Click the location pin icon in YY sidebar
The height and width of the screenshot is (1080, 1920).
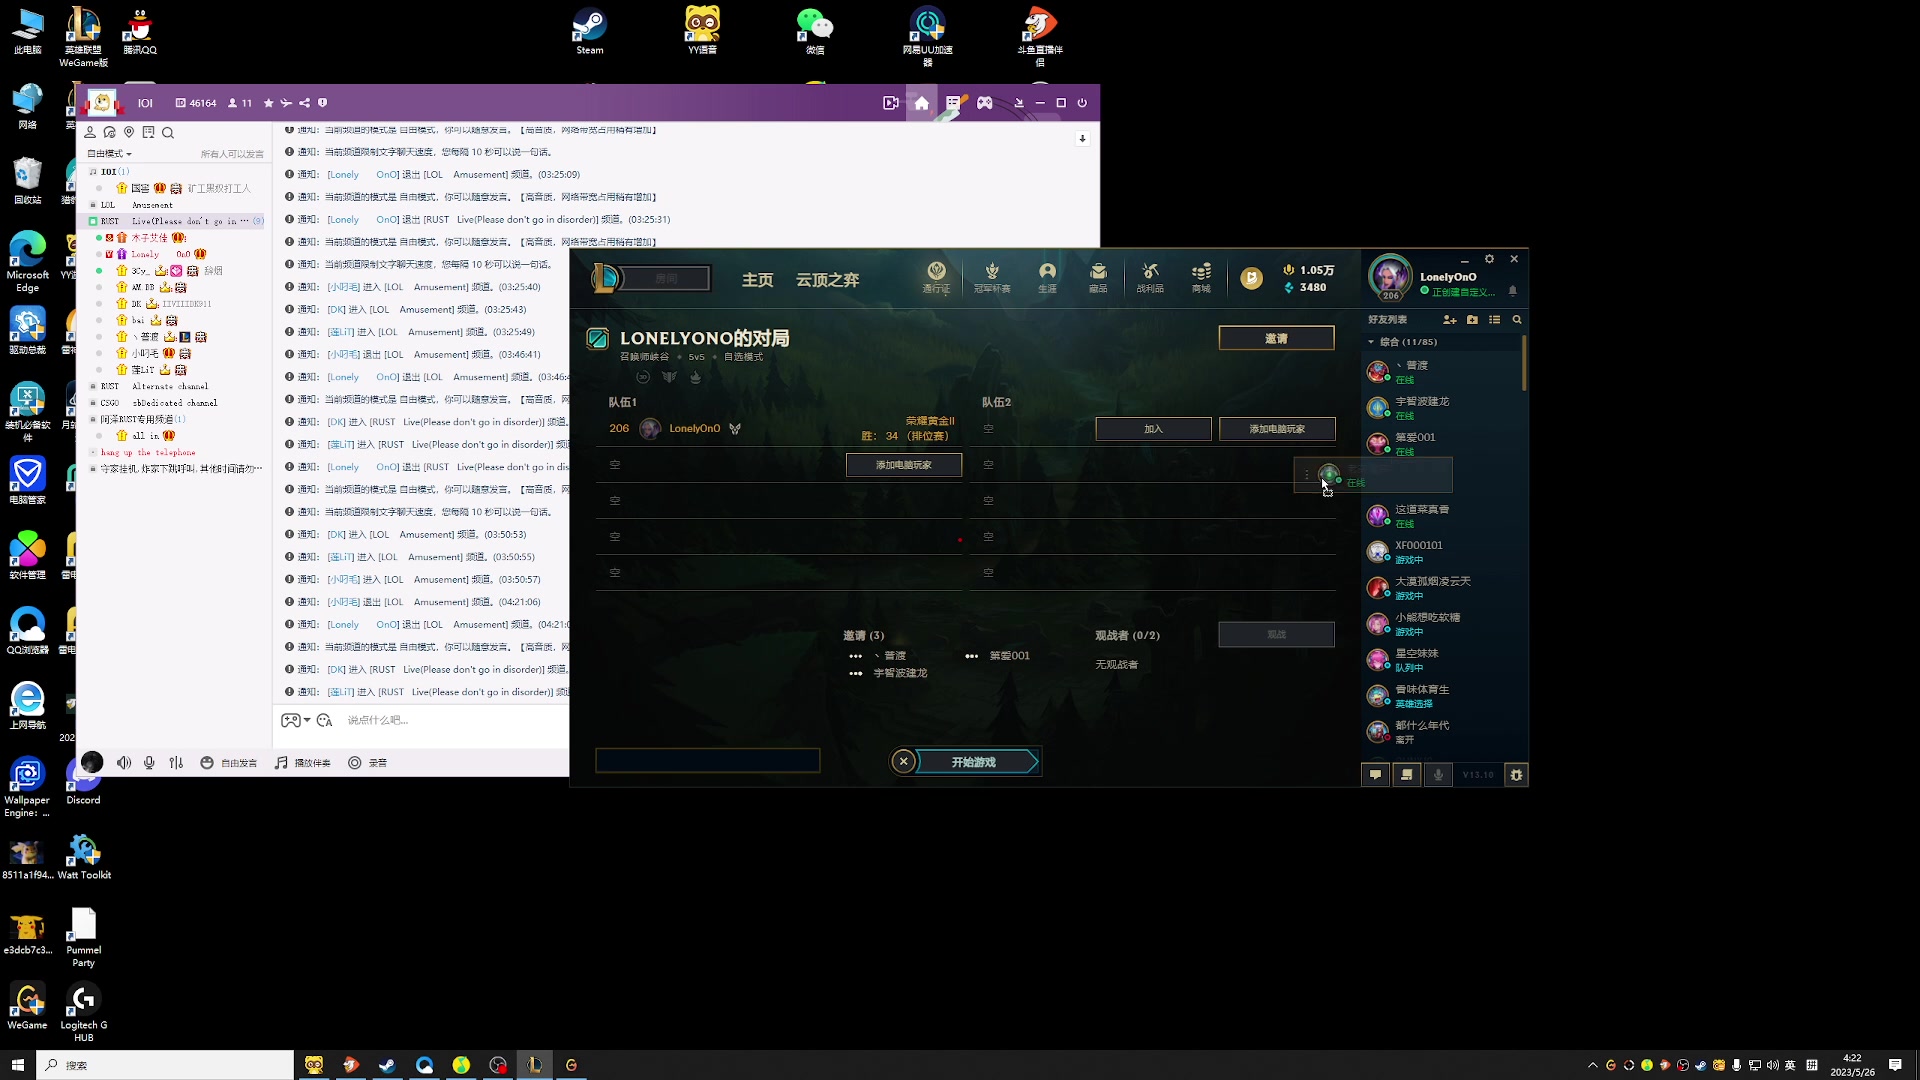(x=129, y=132)
